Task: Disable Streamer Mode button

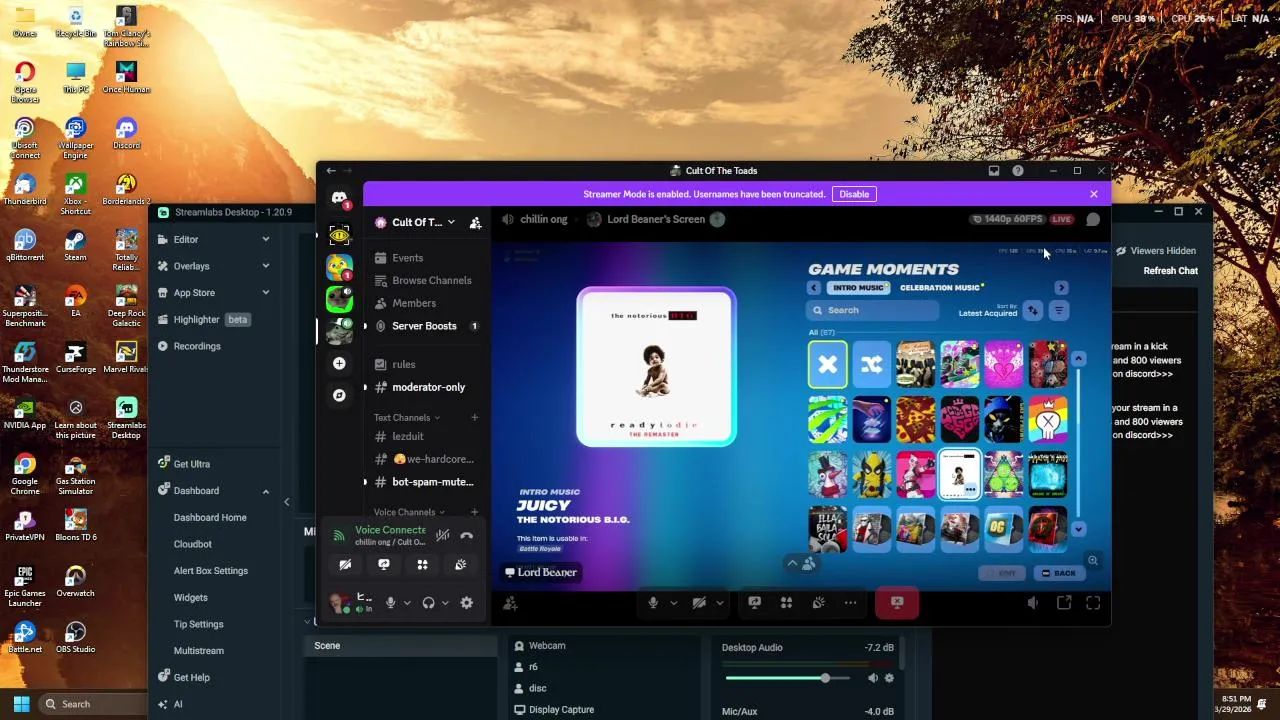Action: click(854, 194)
